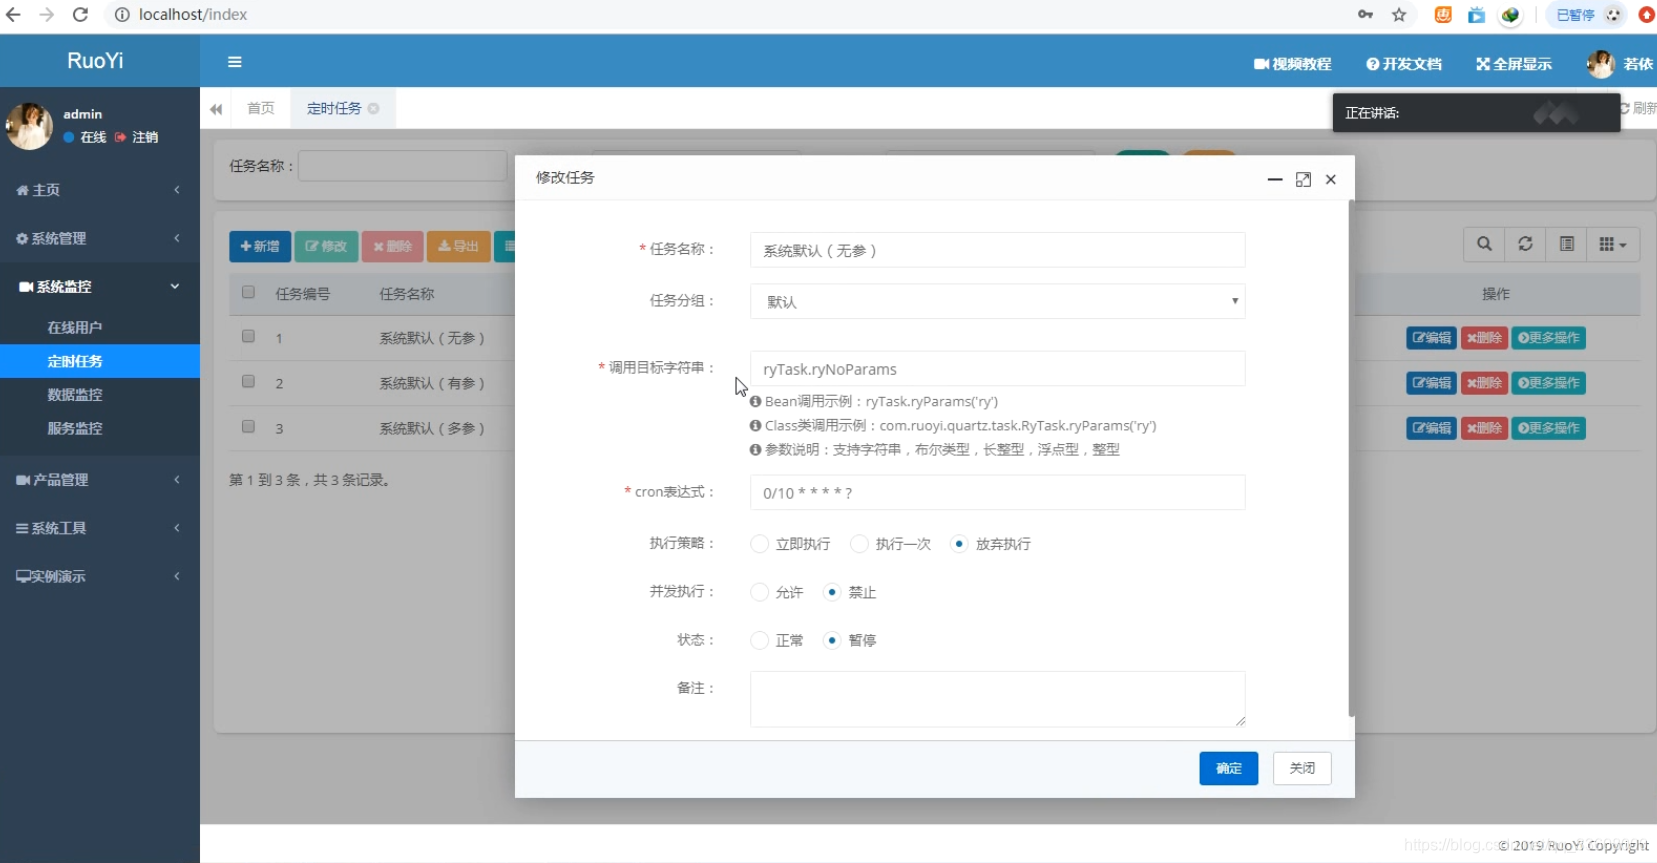This screenshot has width=1657, height=863.
Task: Click the 备注 textarea
Action: 997,699
